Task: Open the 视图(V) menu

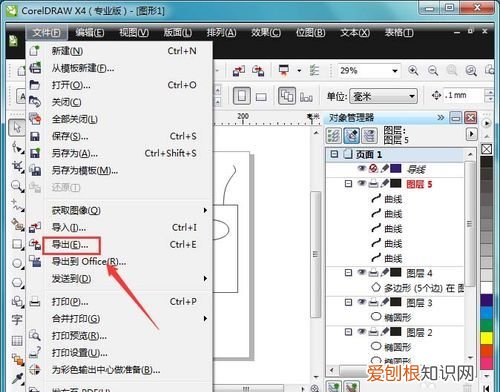Action: coord(134,33)
